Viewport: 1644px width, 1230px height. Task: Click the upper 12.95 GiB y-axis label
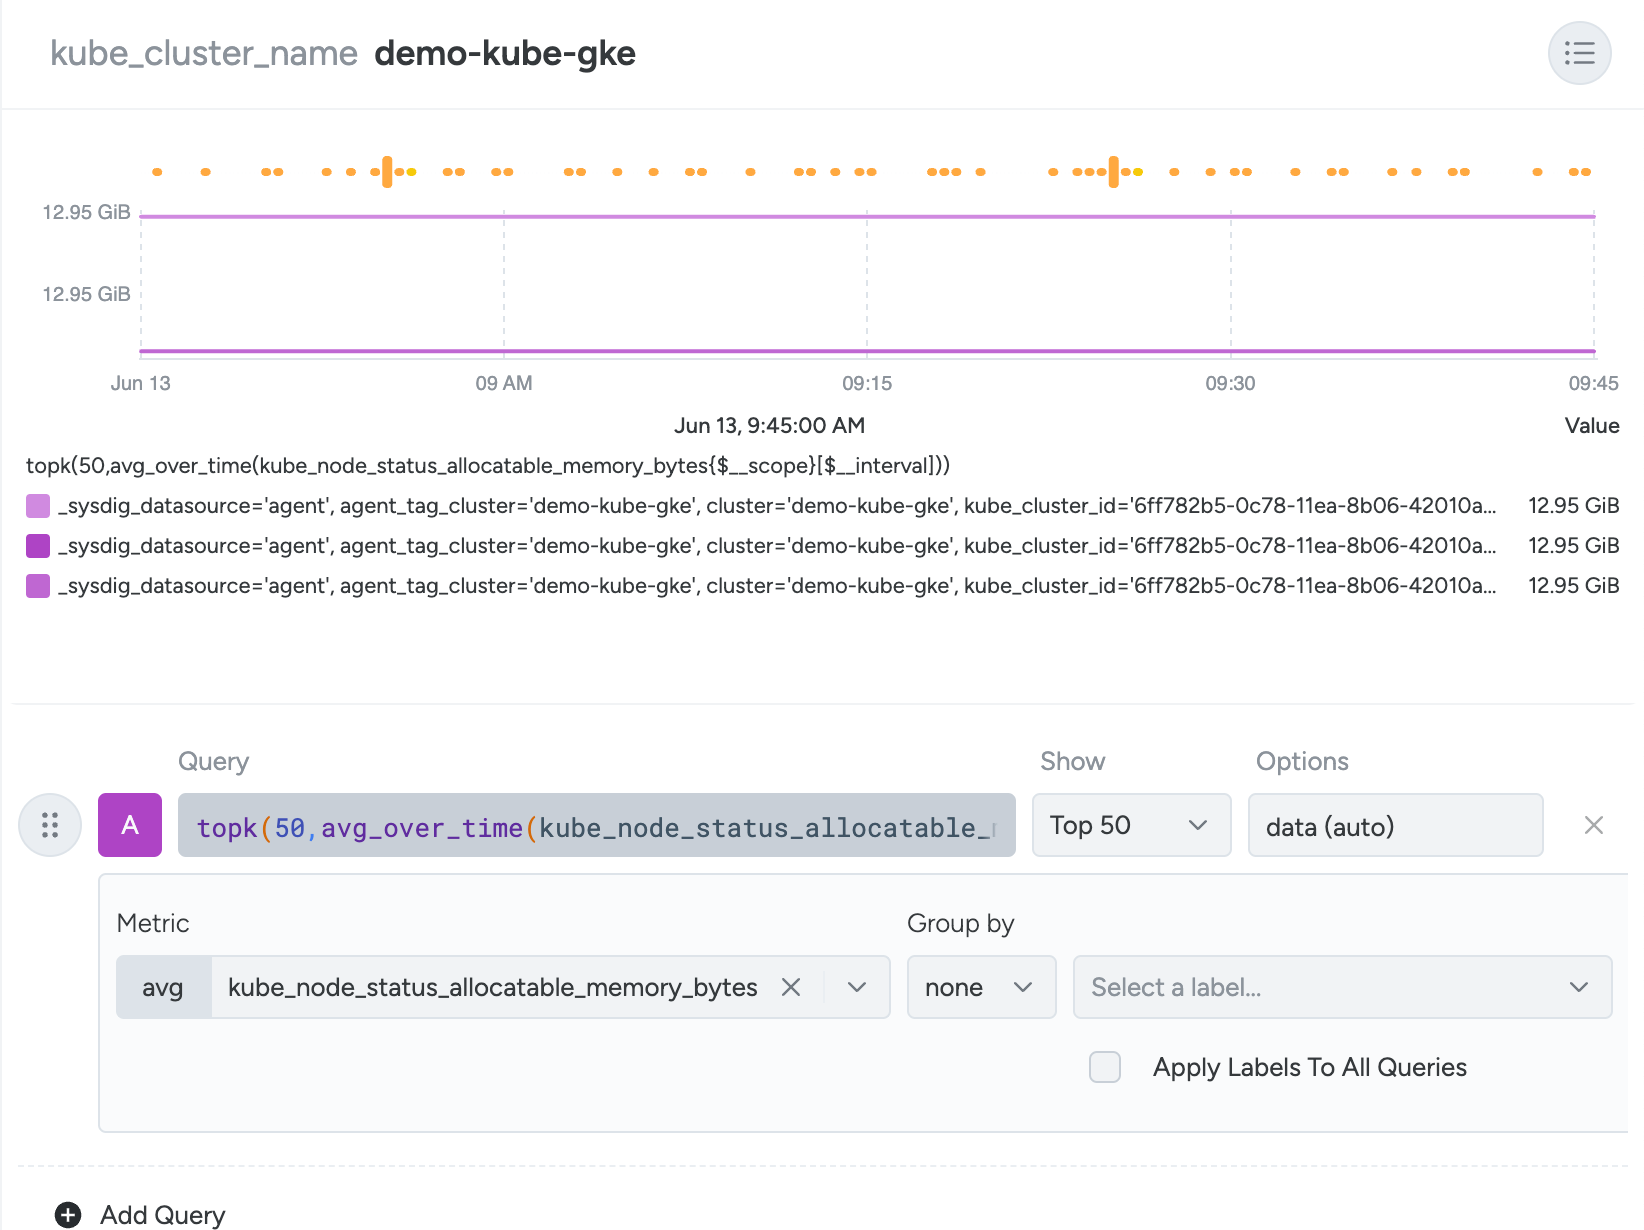(x=86, y=212)
